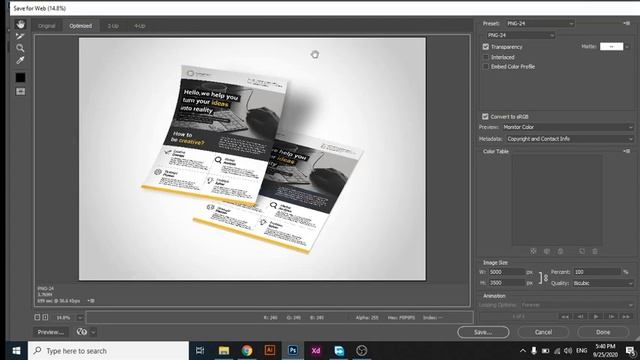Open the eyedropper color black swatch
This screenshot has height=360, width=640.
coord(20,78)
